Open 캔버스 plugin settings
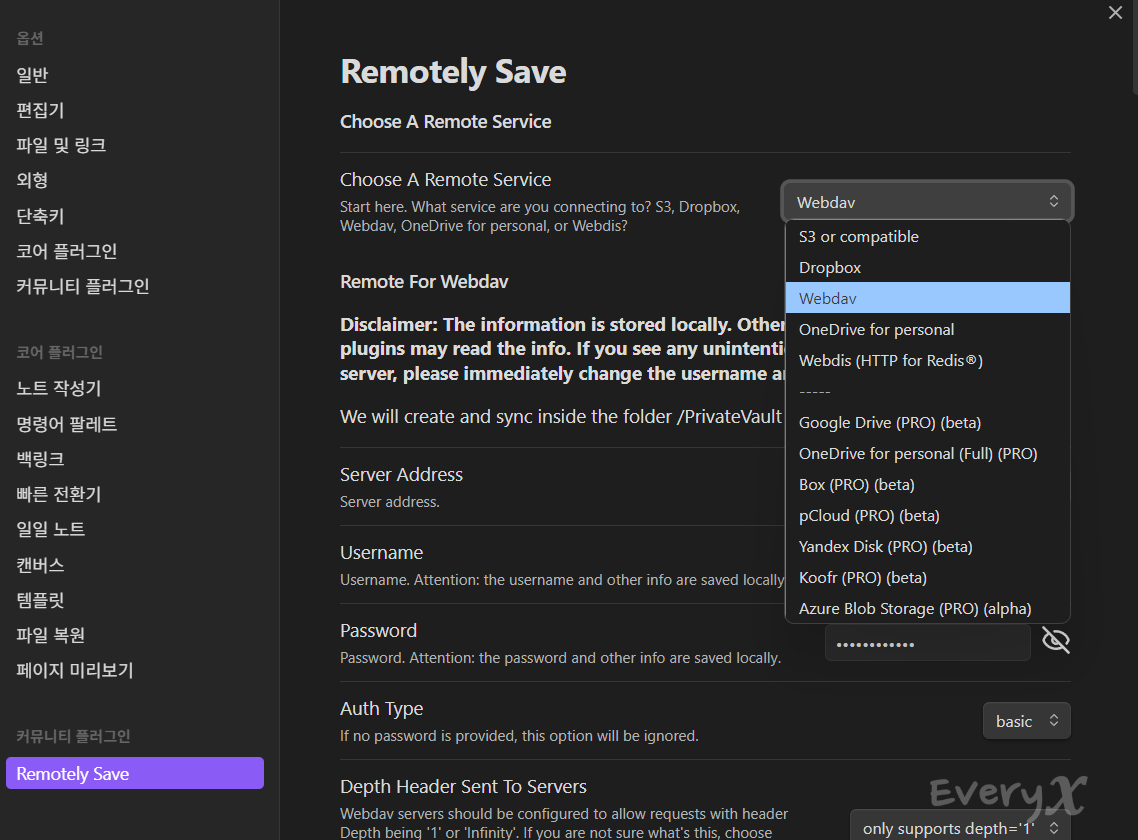This screenshot has width=1138, height=840. tap(41, 565)
